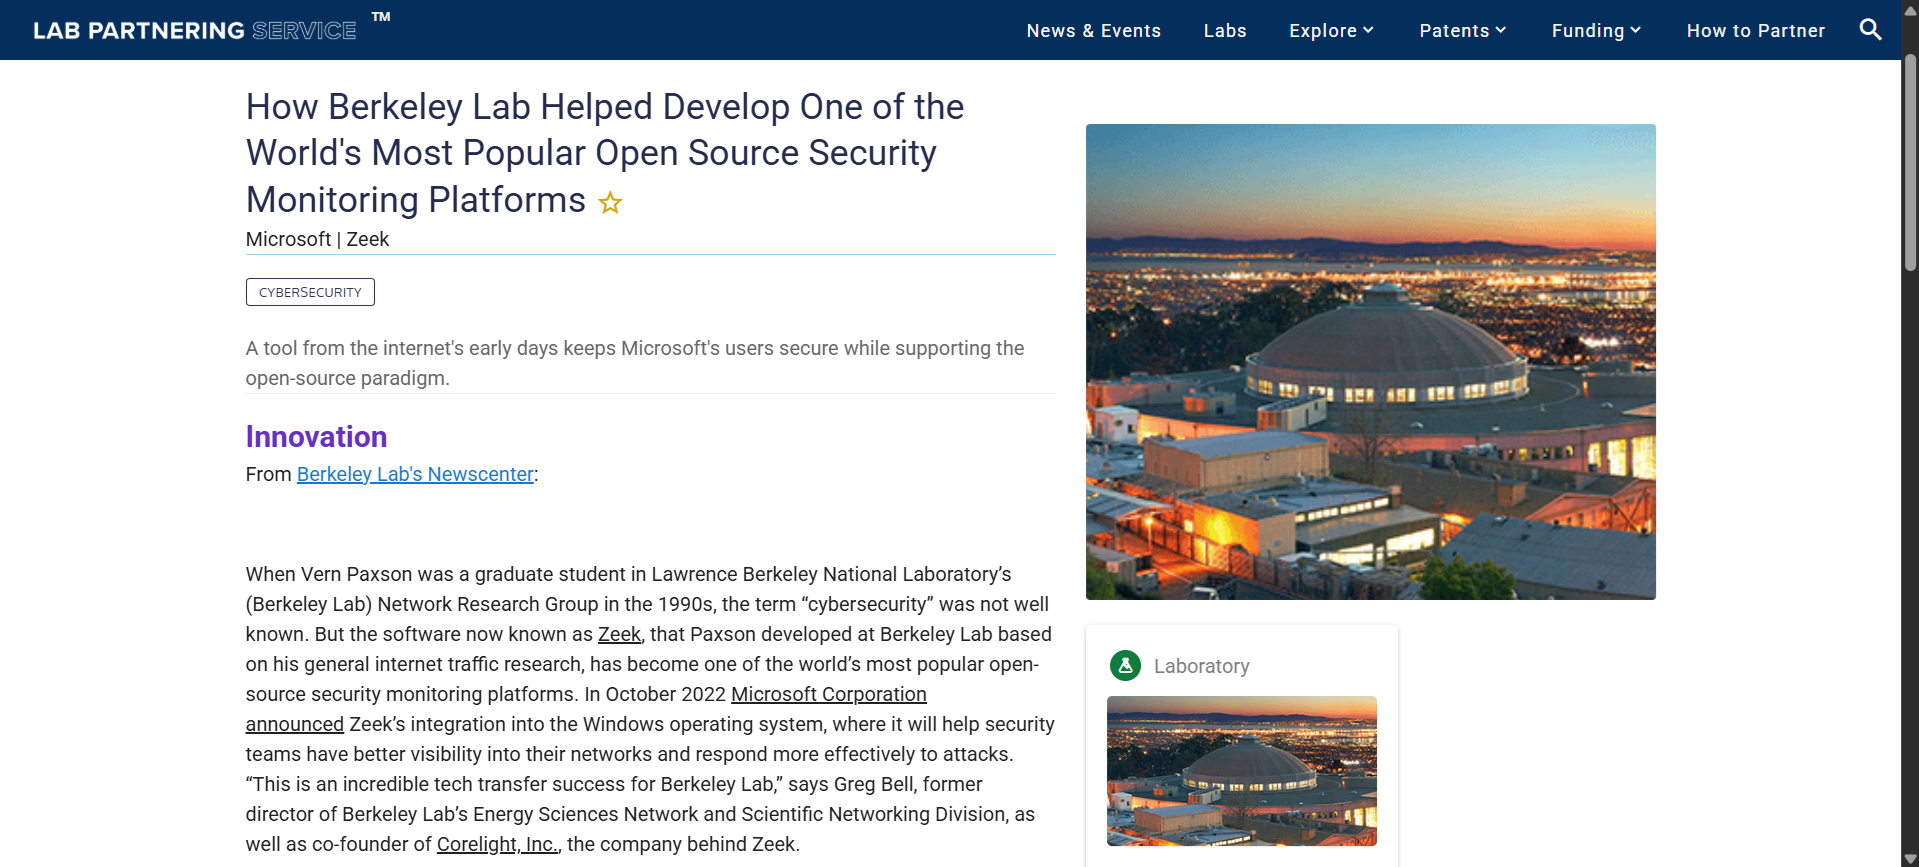Click the Laboratory card heading label

click(x=1201, y=666)
